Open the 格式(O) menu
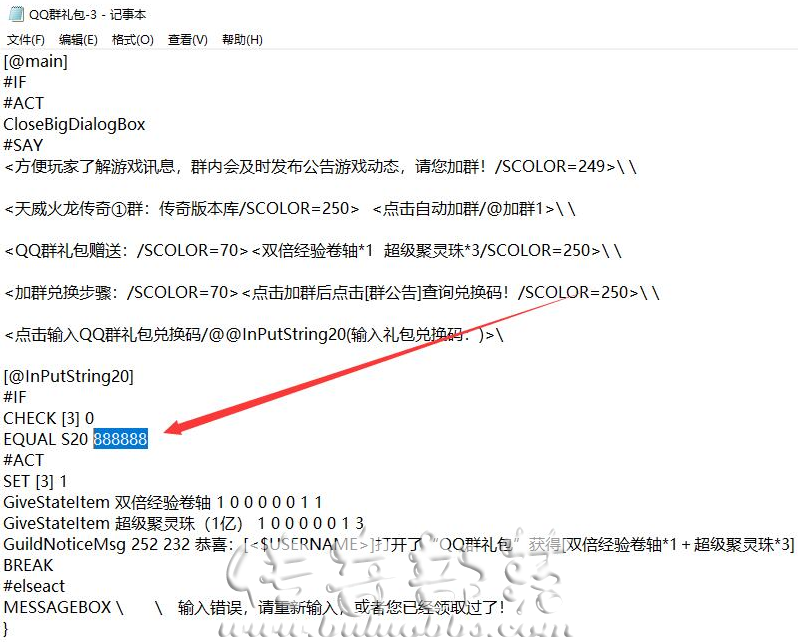The width and height of the screenshot is (798, 642). click(133, 40)
